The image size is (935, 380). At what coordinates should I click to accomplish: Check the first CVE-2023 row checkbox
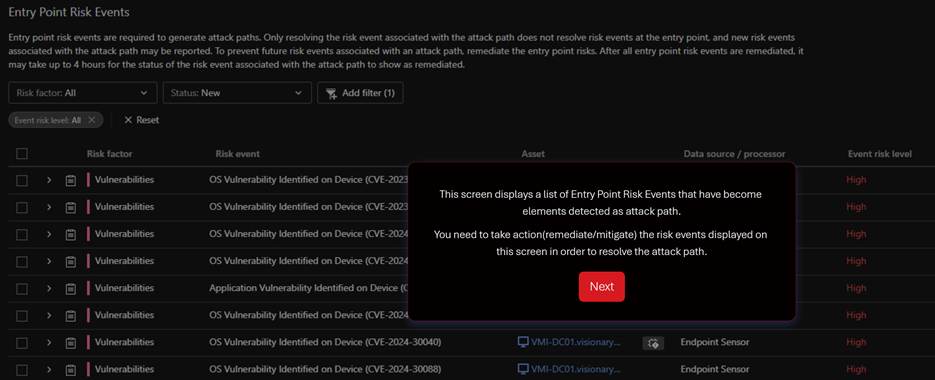pos(22,180)
